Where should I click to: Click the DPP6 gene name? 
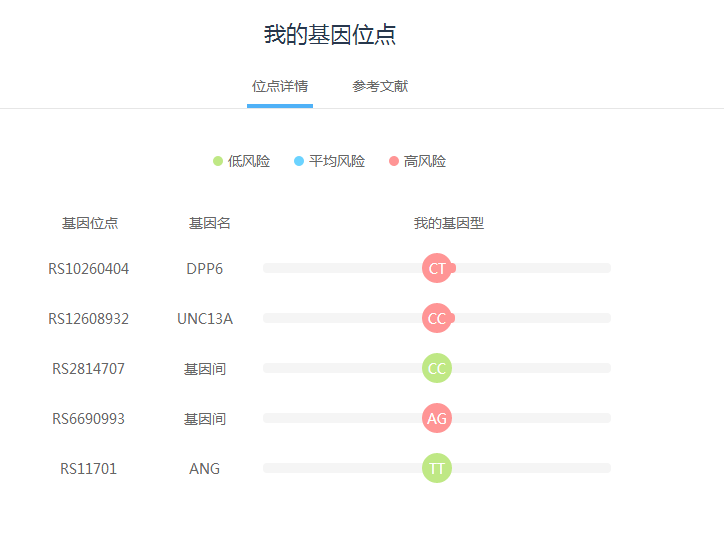click(x=205, y=269)
